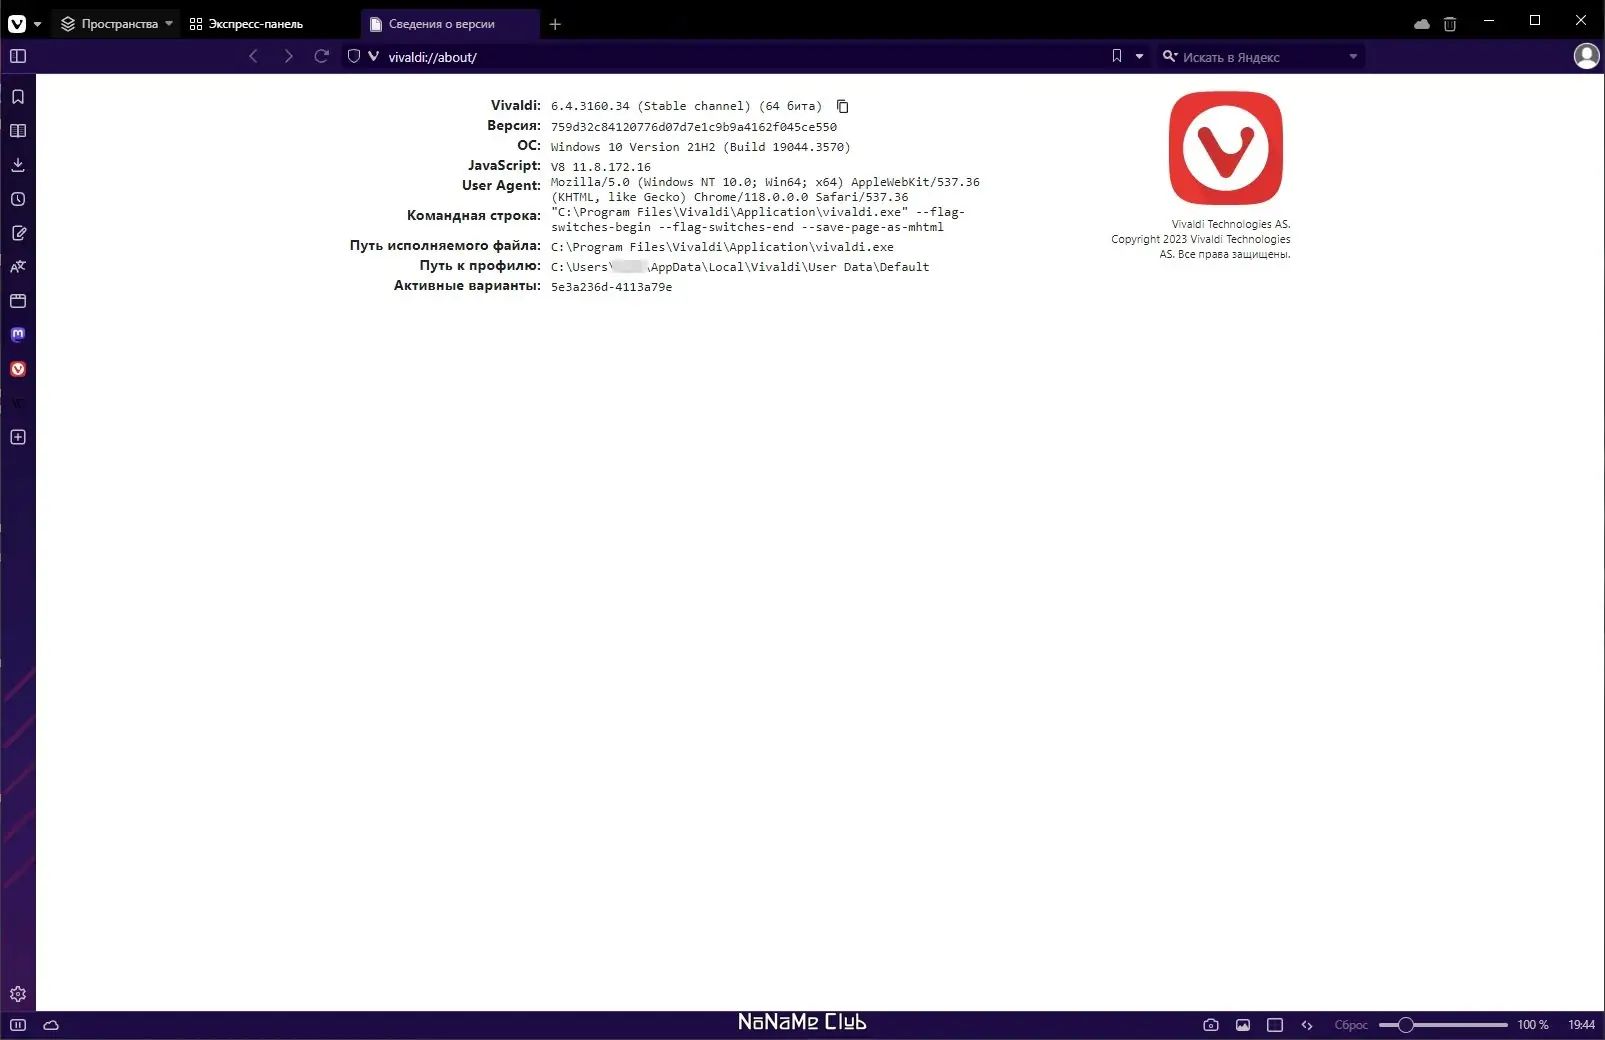1605x1040 pixels.
Task: Click the 100 % zoom level text
Action: (1533, 1025)
